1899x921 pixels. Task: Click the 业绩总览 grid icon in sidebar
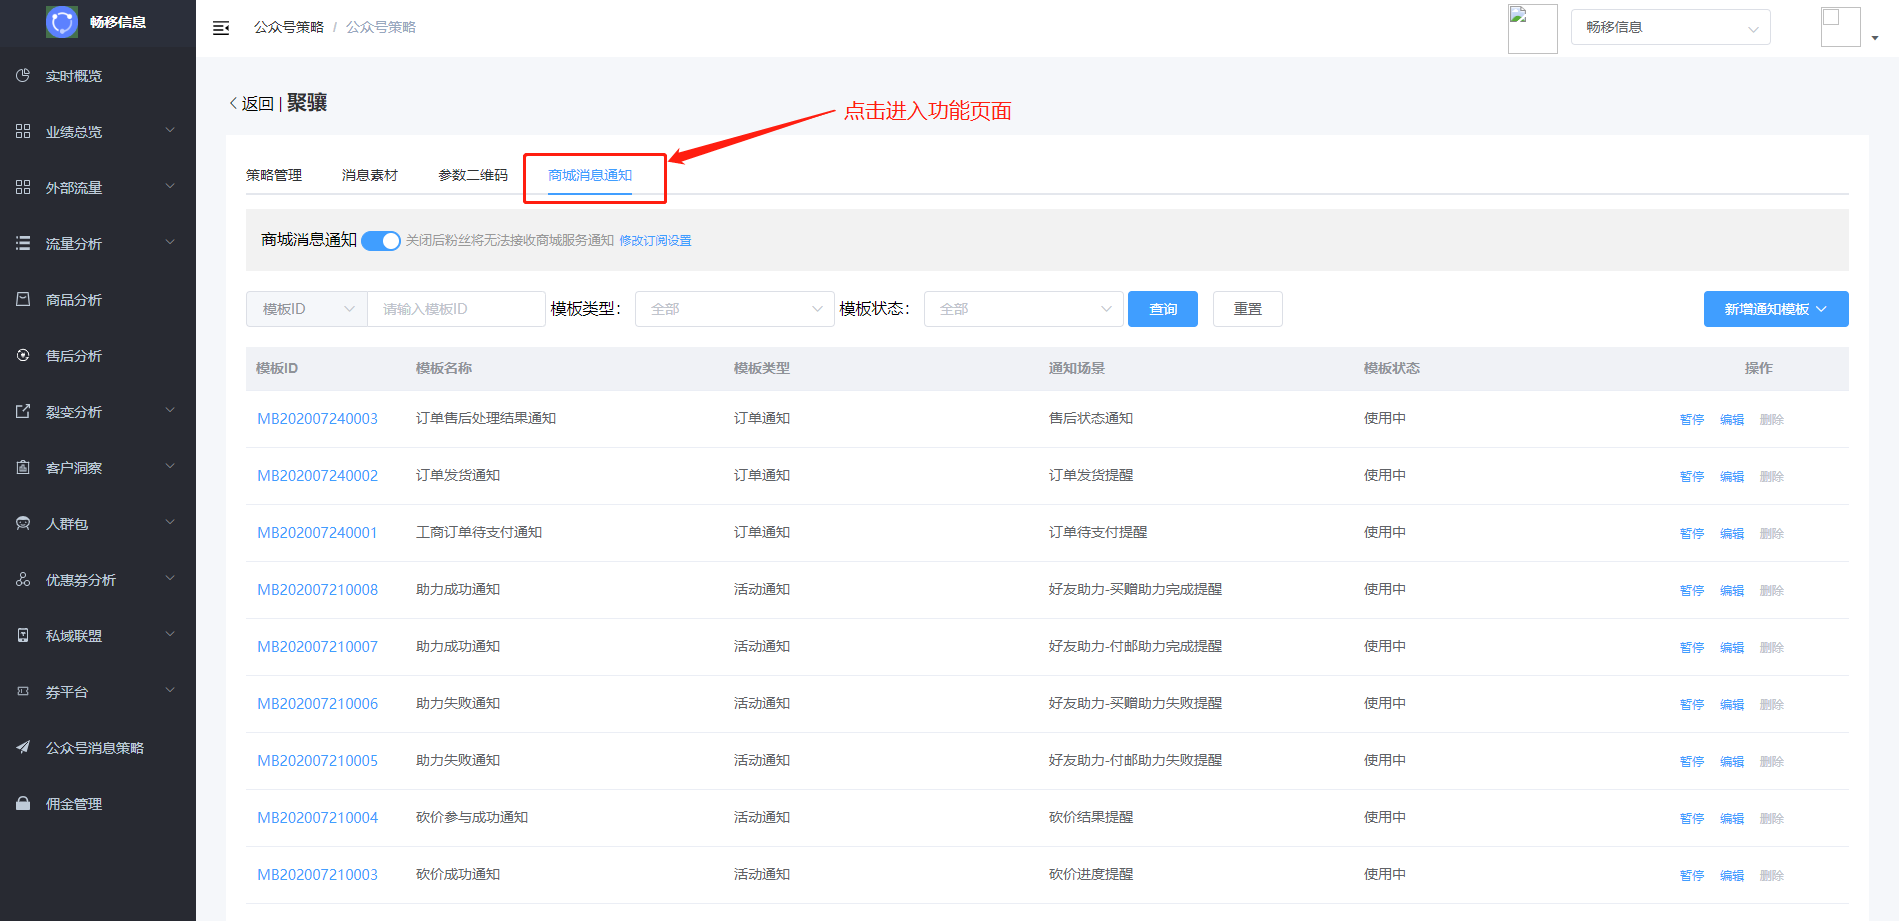coord(23,132)
